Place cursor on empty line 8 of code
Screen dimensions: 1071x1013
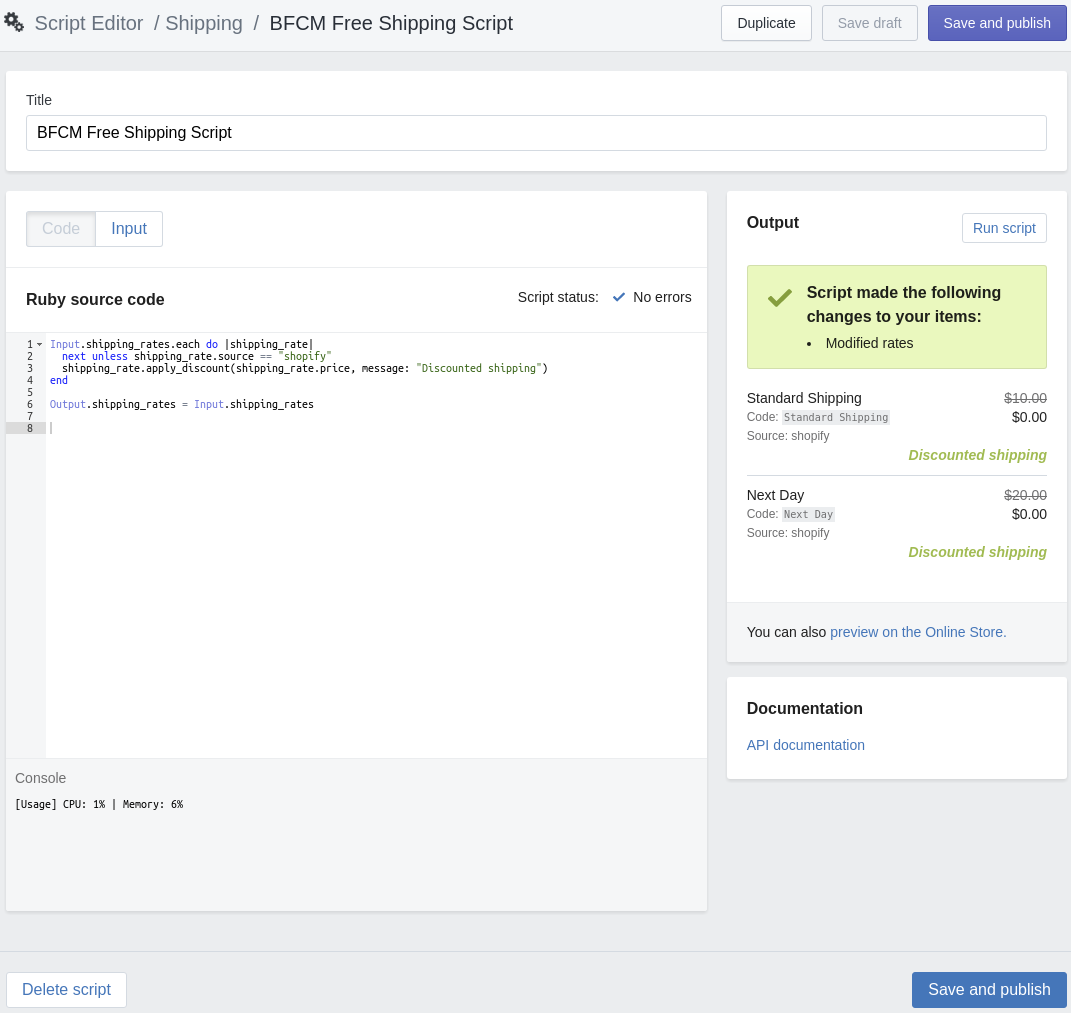pos(376,428)
